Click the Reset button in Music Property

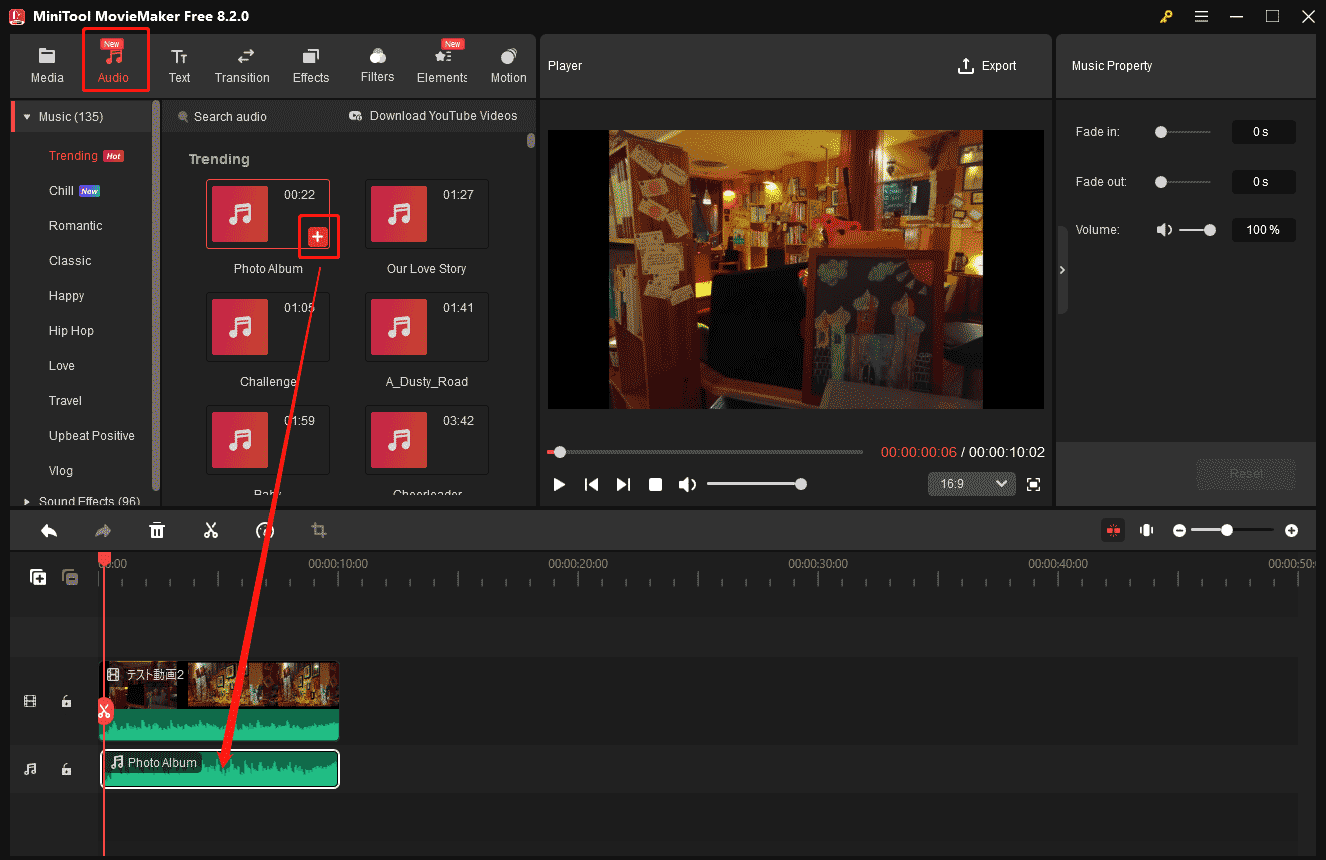point(1246,474)
